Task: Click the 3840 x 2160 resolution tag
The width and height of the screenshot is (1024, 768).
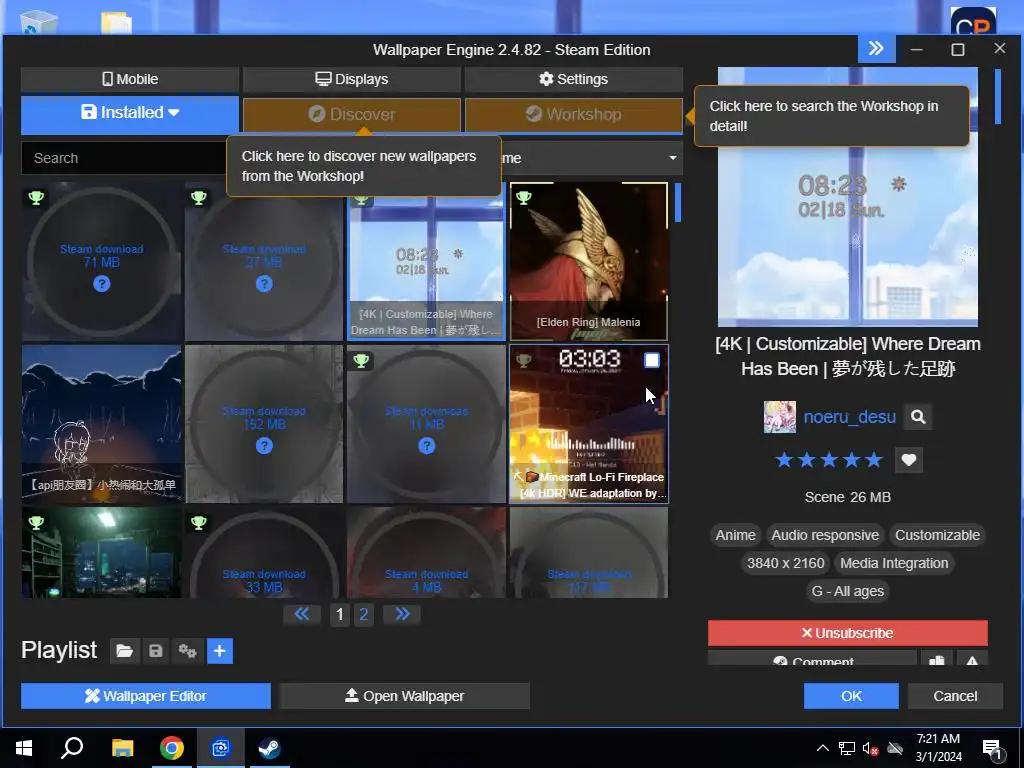Action: (x=785, y=564)
